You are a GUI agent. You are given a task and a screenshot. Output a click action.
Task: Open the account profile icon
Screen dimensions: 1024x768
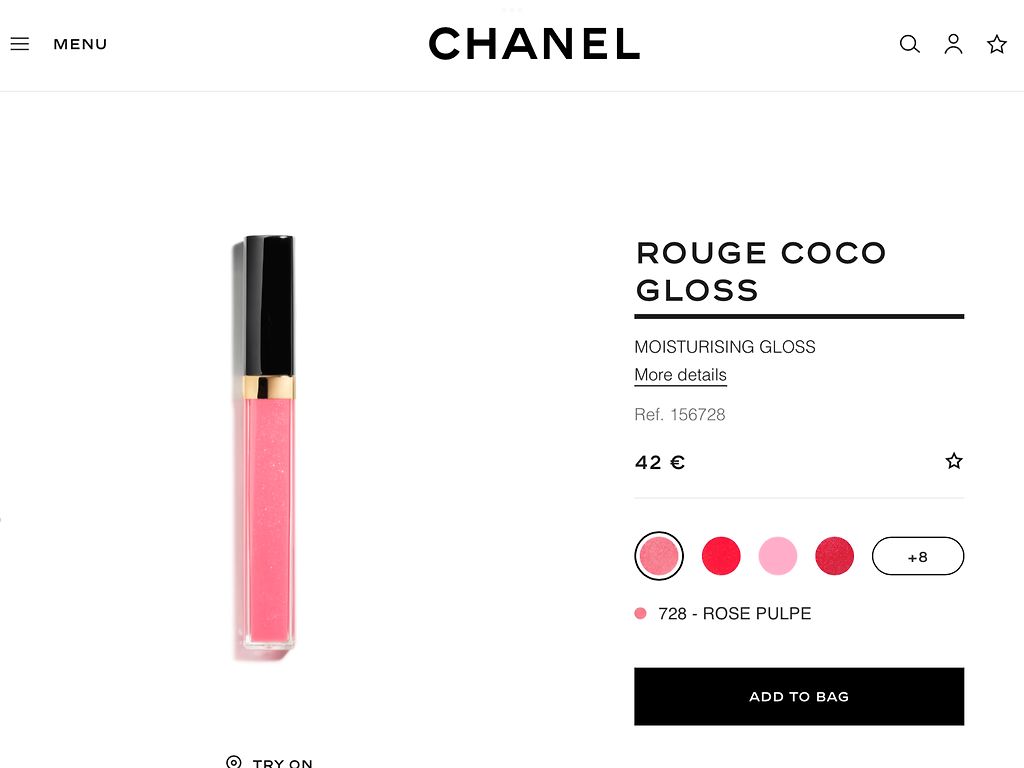[953, 44]
